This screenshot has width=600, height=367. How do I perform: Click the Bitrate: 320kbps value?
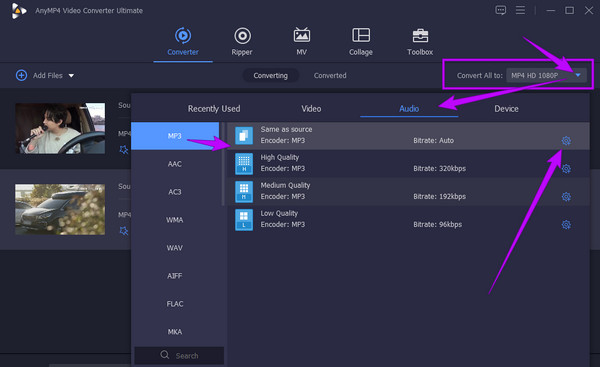(x=439, y=168)
